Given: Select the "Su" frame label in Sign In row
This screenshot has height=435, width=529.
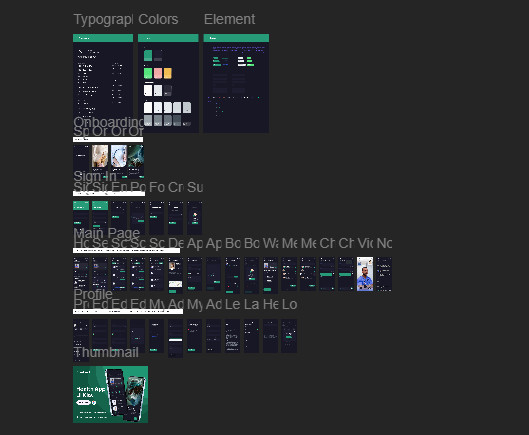Looking at the screenshot, I should [x=195, y=187].
